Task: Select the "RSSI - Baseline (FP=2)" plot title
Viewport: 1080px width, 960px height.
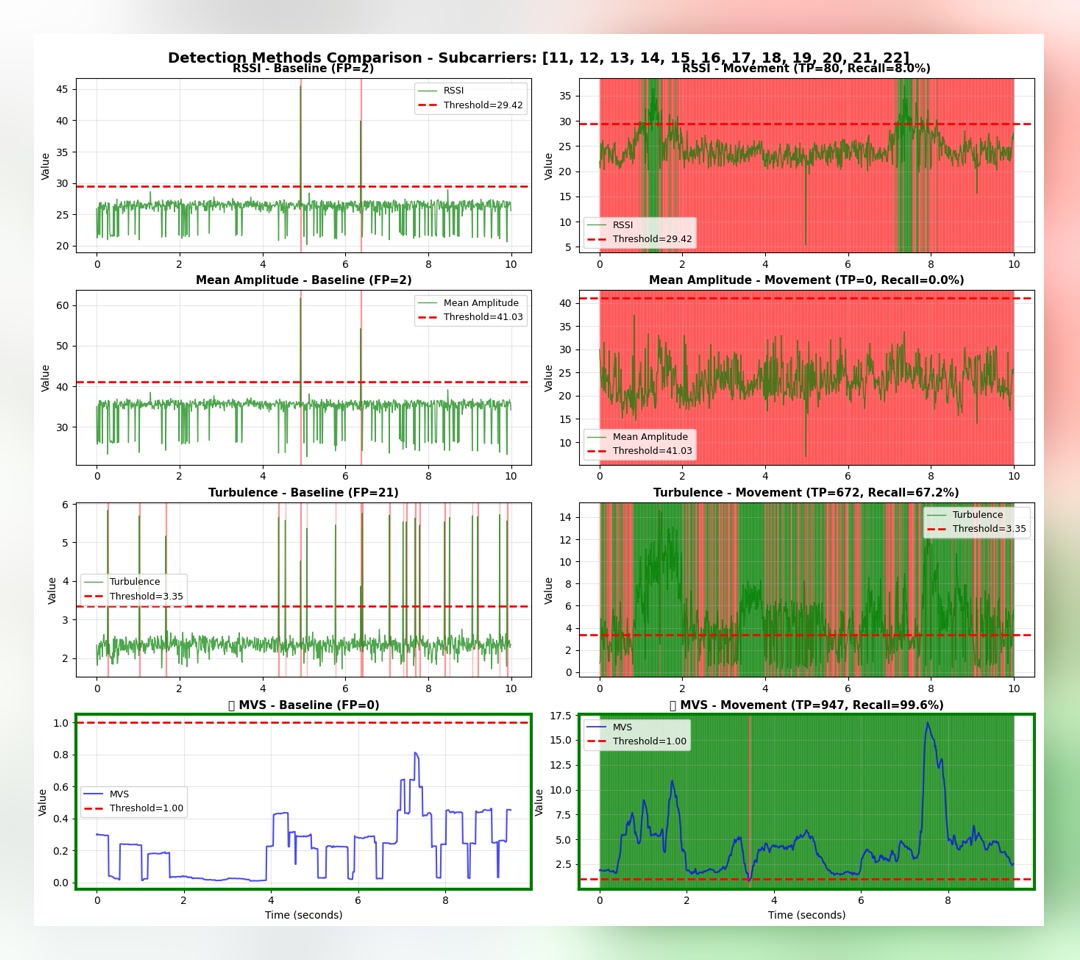Action: (x=303, y=68)
